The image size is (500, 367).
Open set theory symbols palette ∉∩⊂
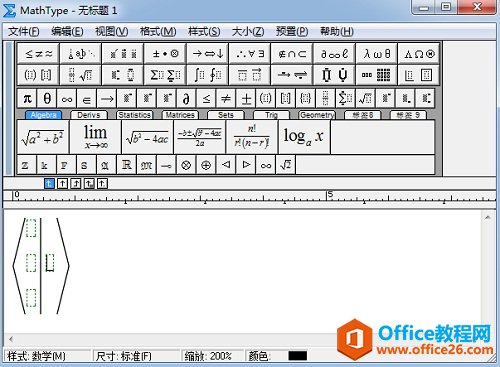pos(292,54)
